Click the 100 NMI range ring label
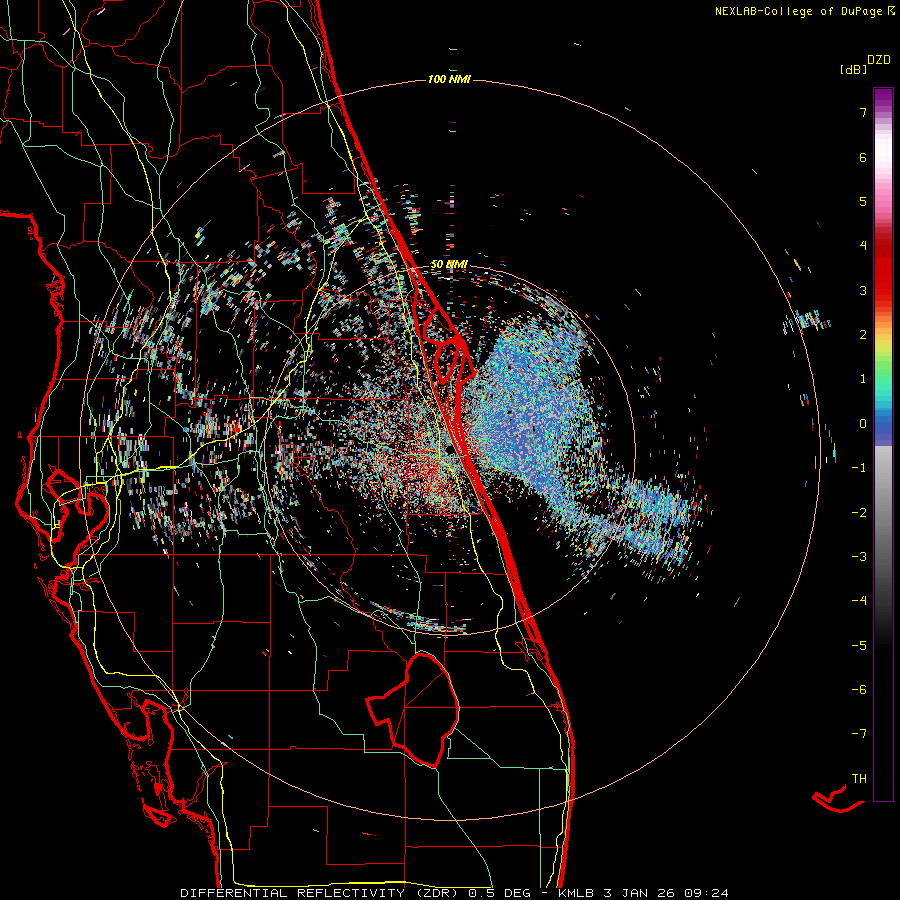The height and width of the screenshot is (900, 900). tap(449, 79)
